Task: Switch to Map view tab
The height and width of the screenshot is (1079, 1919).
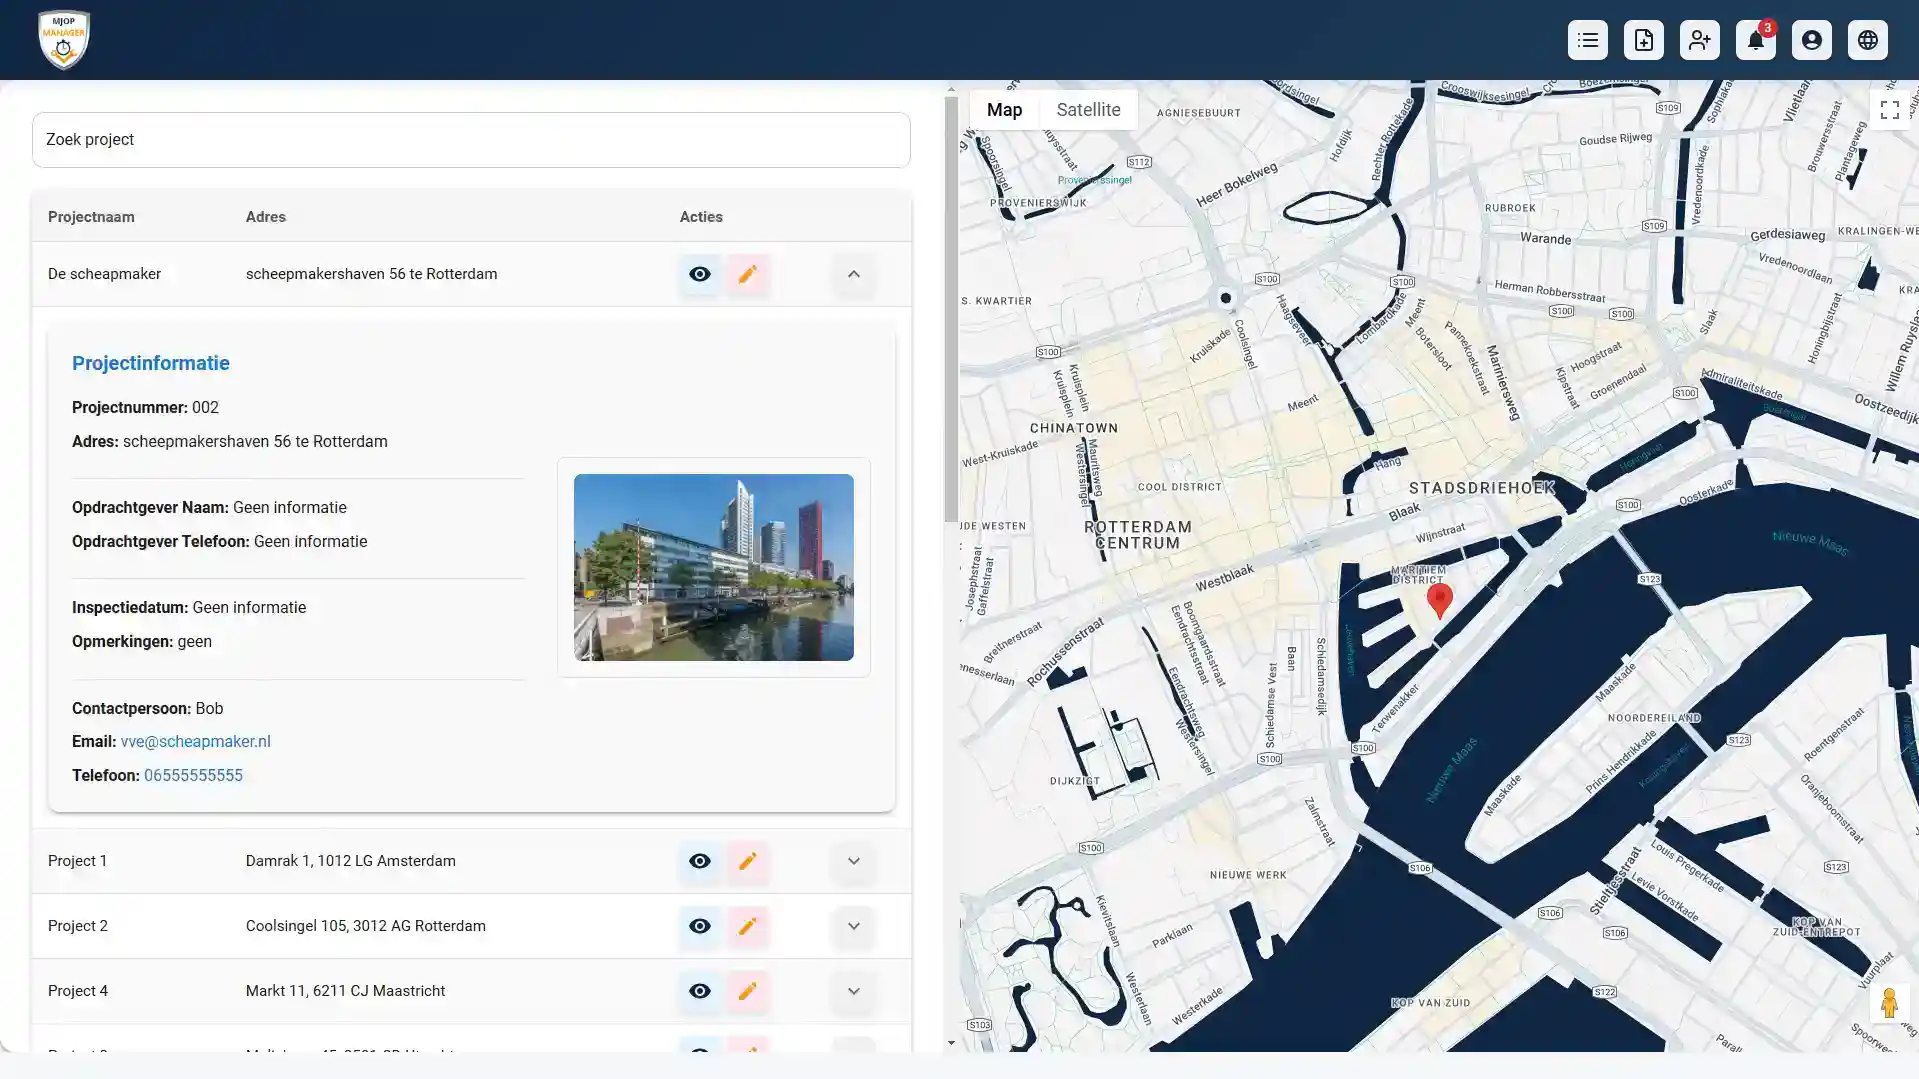Action: pos(1004,110)
